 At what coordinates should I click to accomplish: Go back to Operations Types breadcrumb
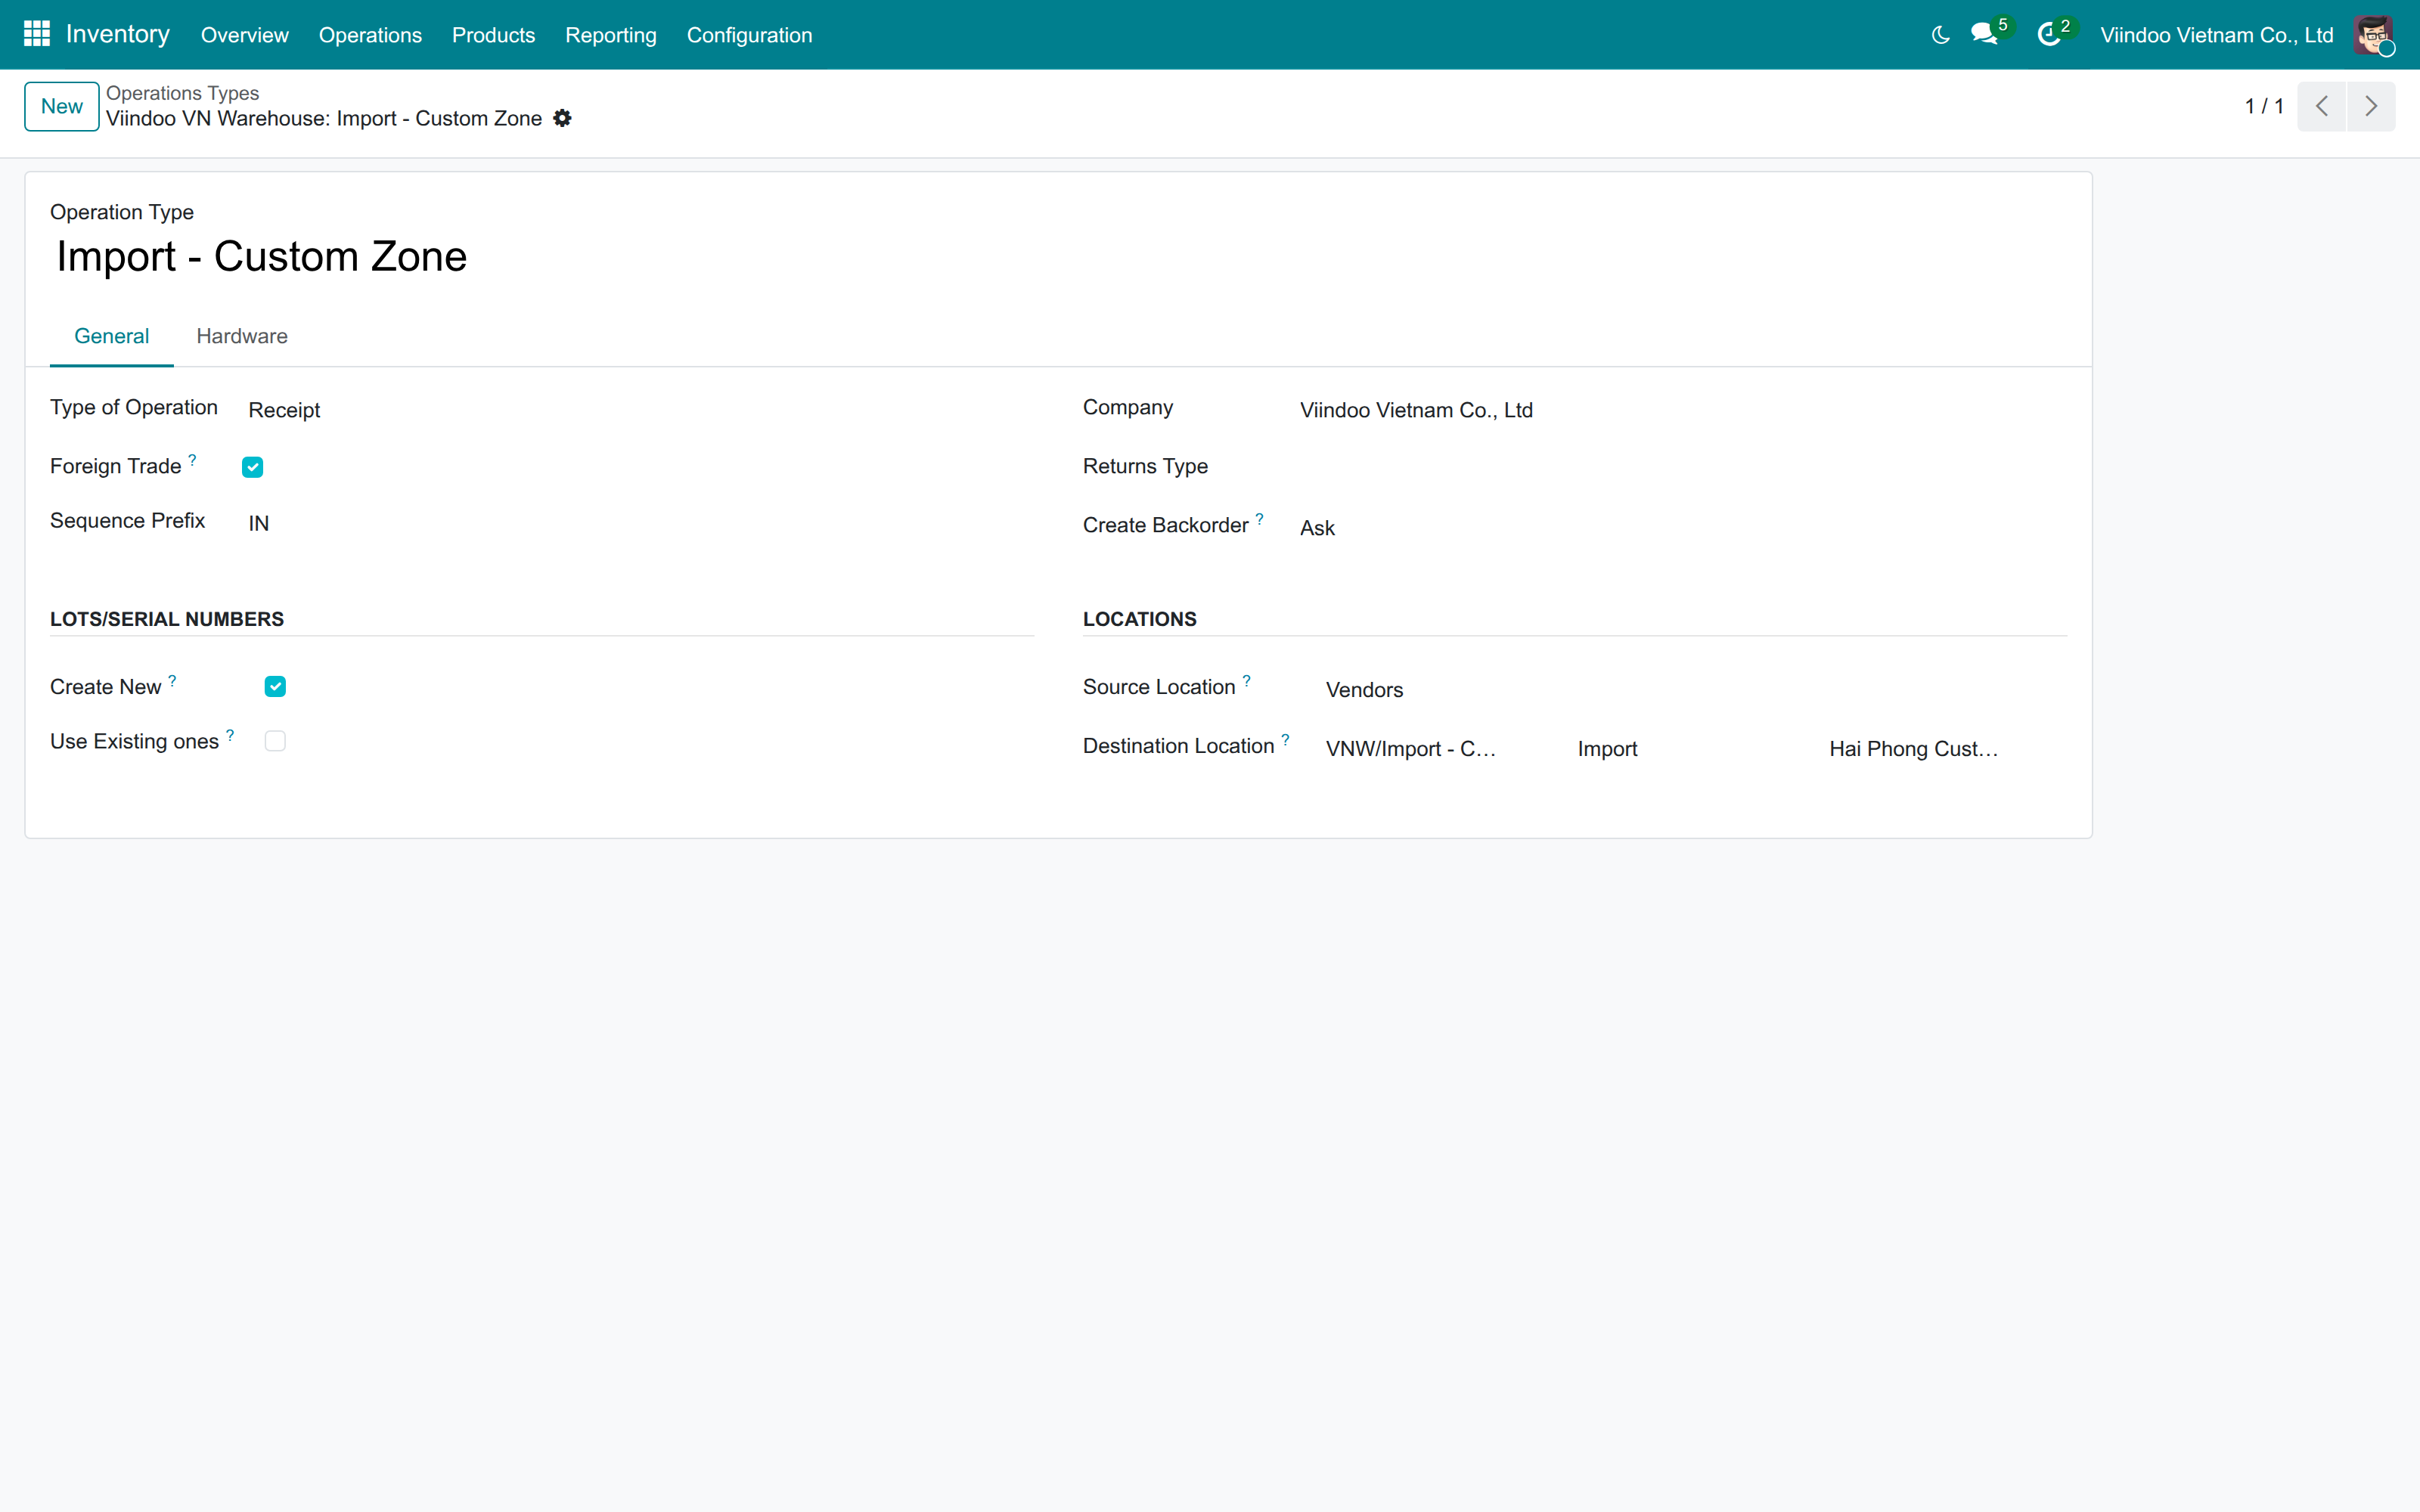[182, 93]
